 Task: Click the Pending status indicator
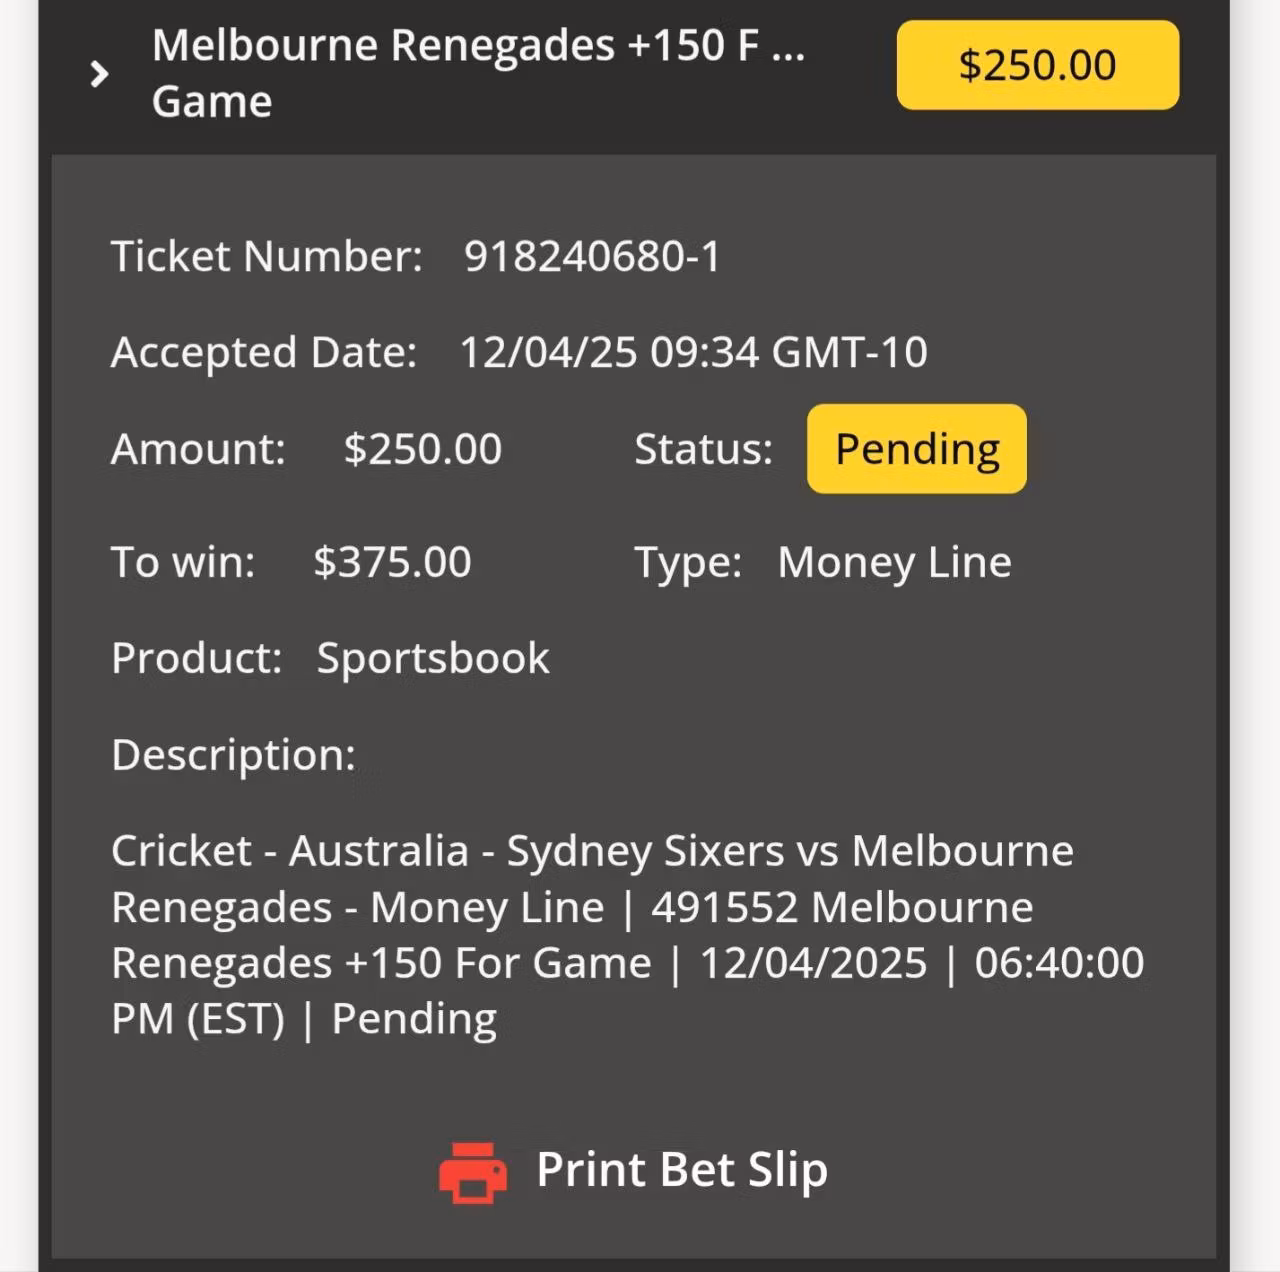(x=915, y=449)
